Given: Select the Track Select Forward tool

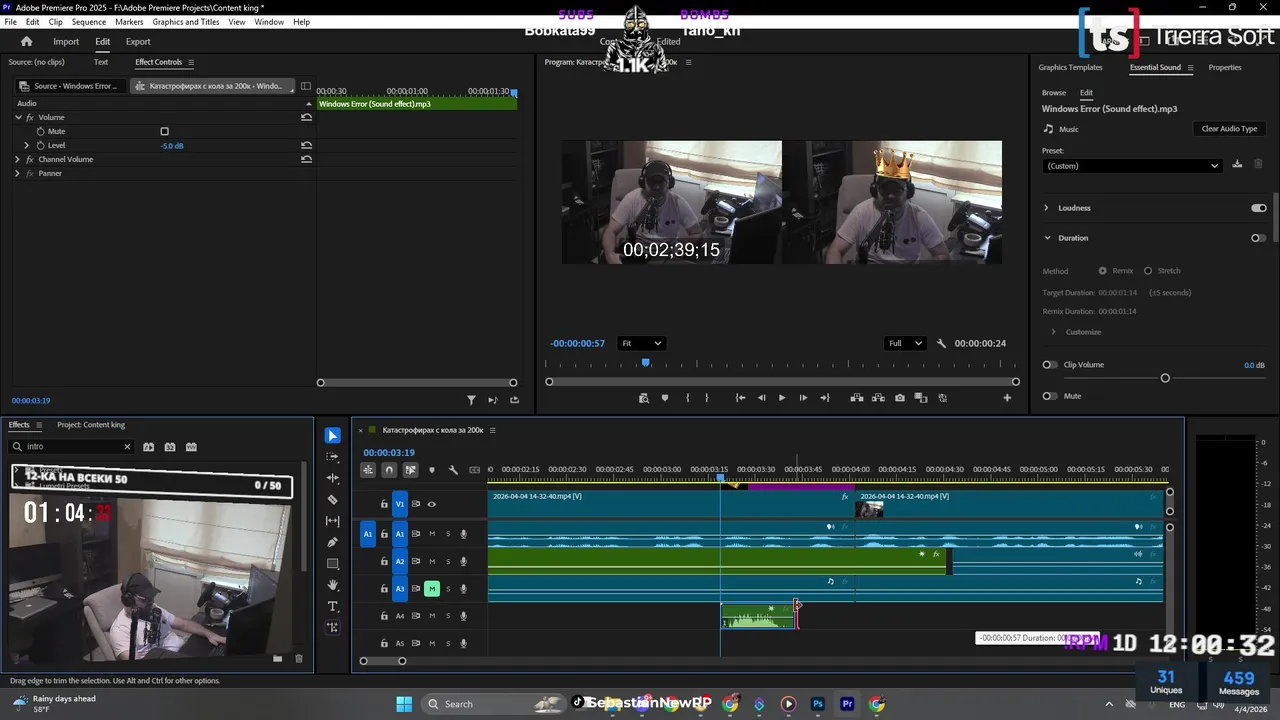Looking at the screenshot, I should [333, 457].
